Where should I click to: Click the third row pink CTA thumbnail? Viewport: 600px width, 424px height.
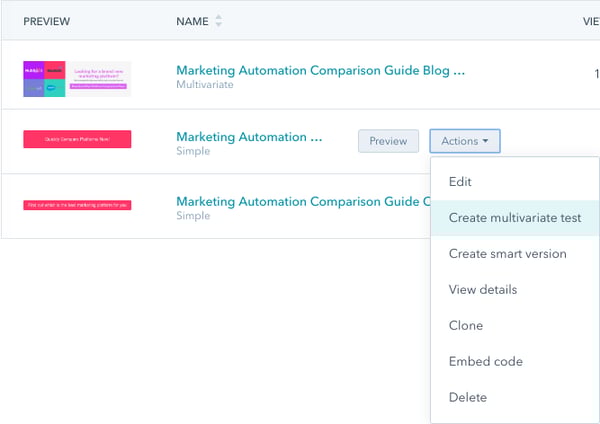click(77, 206)
